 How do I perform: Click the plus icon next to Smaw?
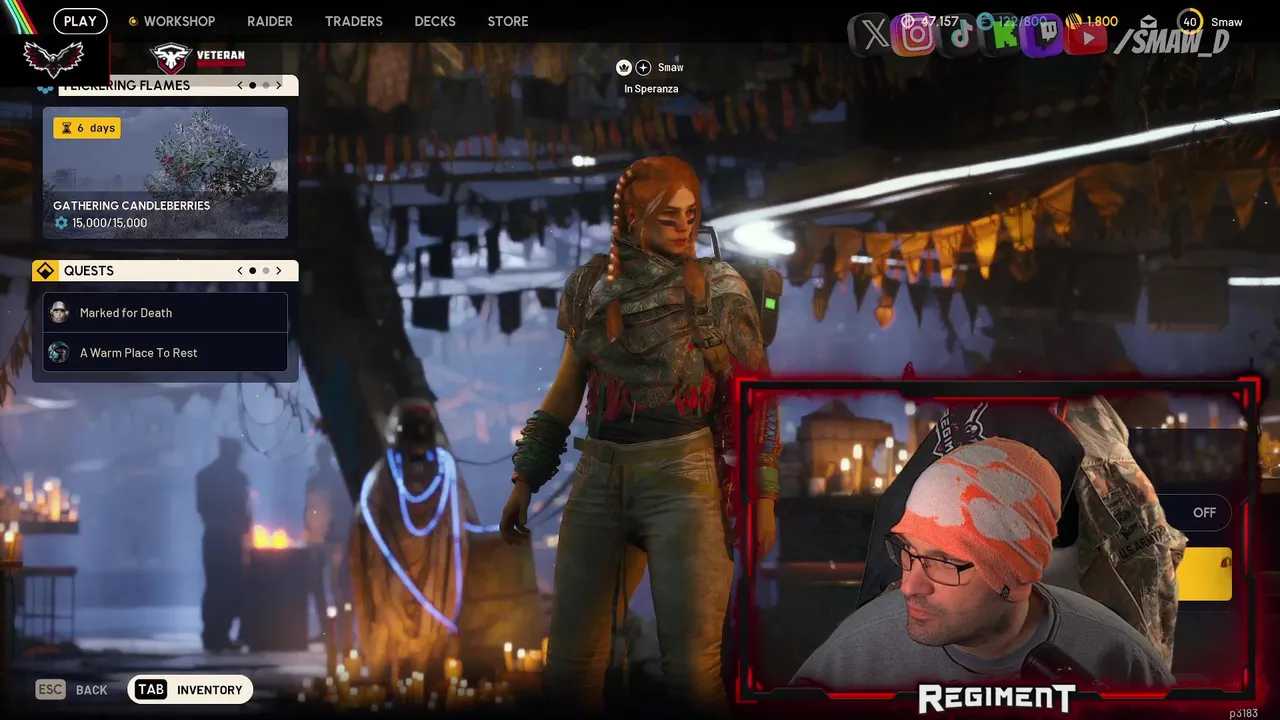click(643, 67)
